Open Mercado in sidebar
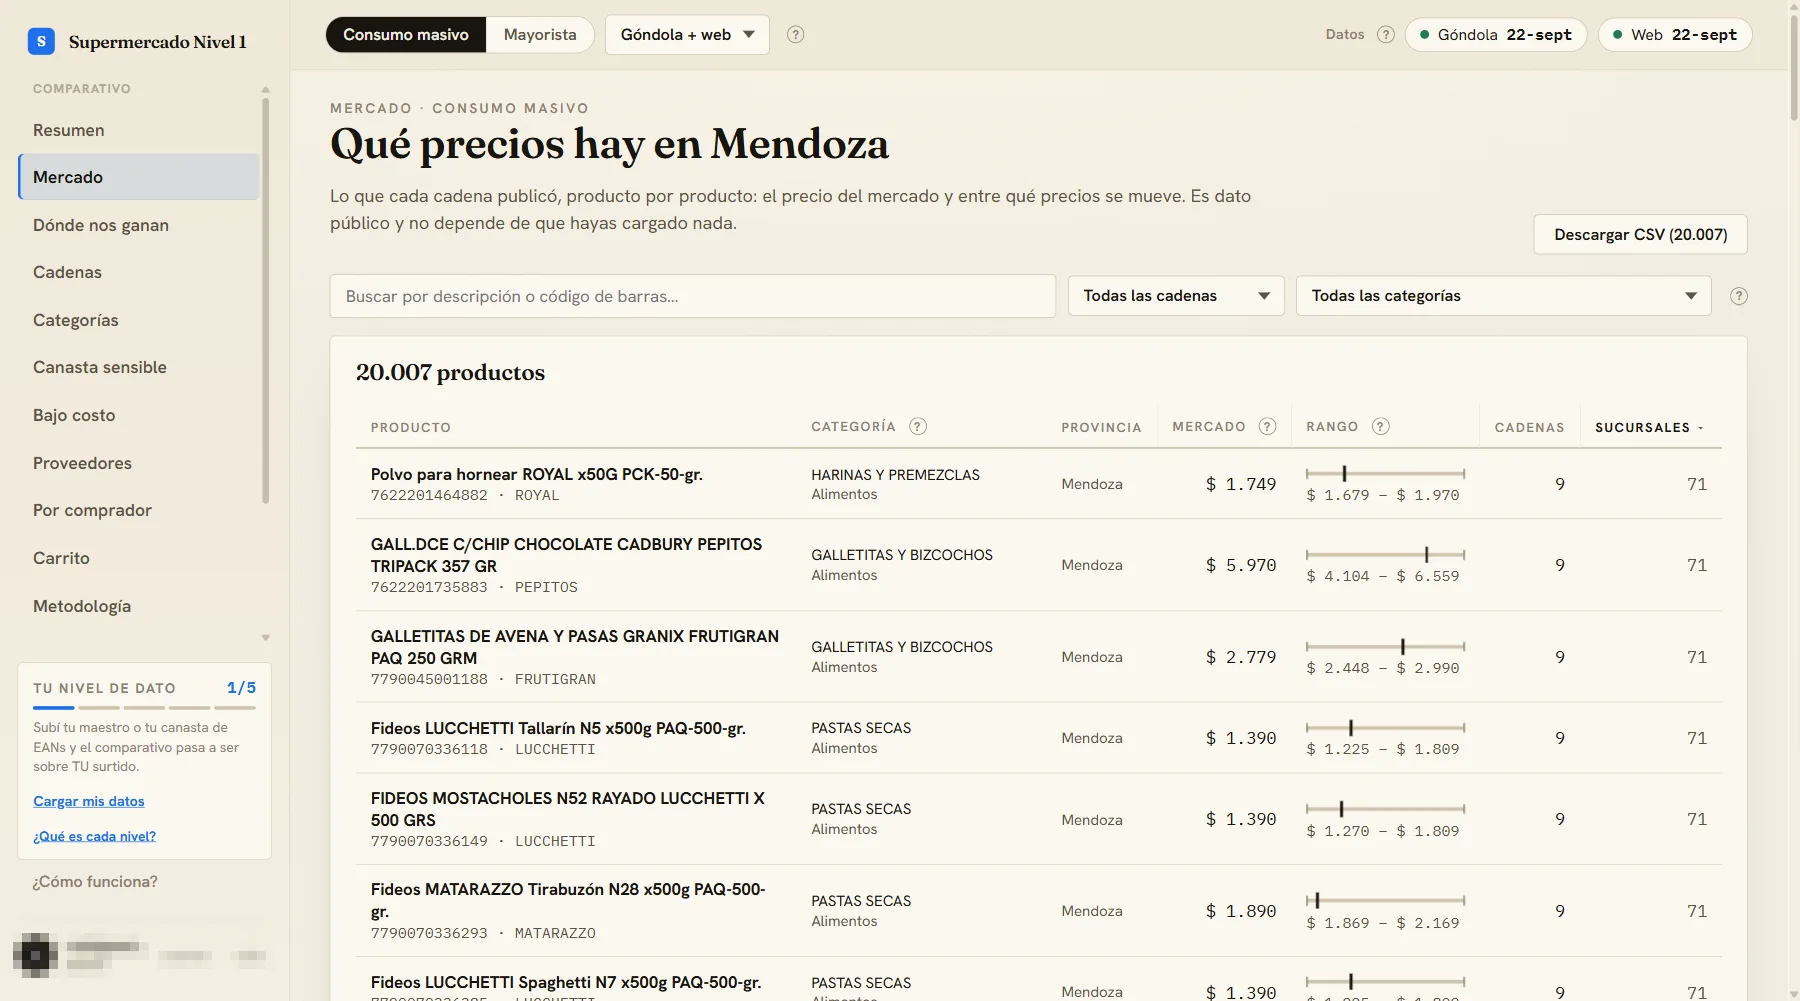Viewport: 1800px width, 1001px height. 138,177
